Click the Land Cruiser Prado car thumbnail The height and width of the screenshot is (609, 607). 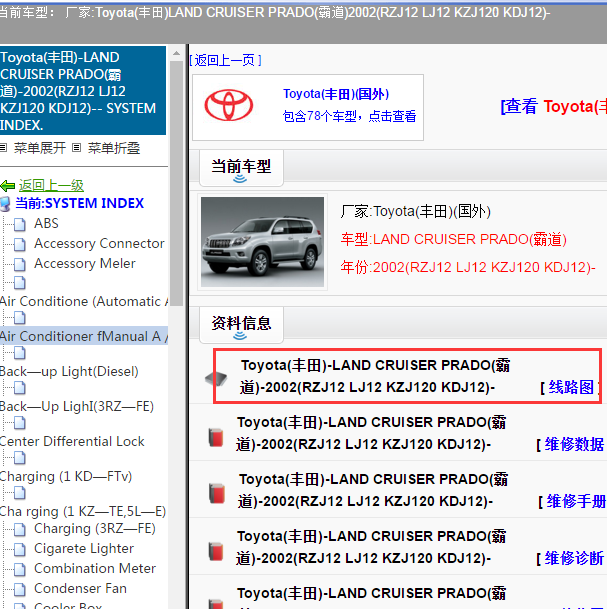point(262,242)
